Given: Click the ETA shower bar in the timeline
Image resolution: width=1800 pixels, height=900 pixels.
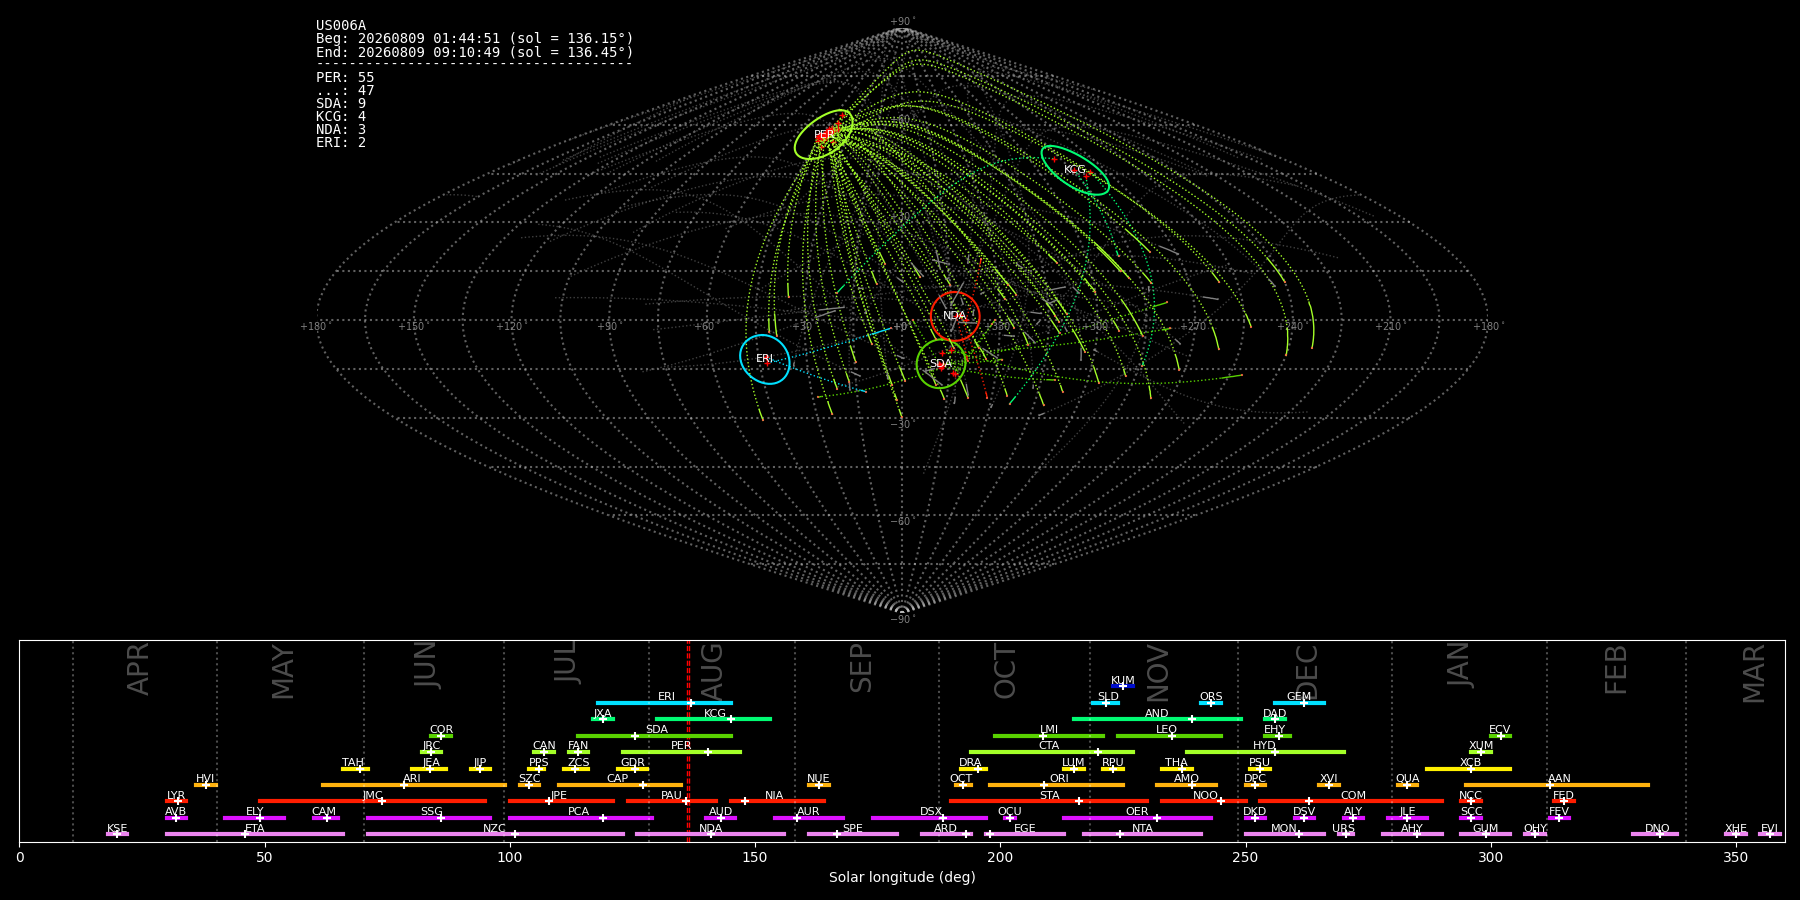Looking at the screenshot, I should pos(255,834).
